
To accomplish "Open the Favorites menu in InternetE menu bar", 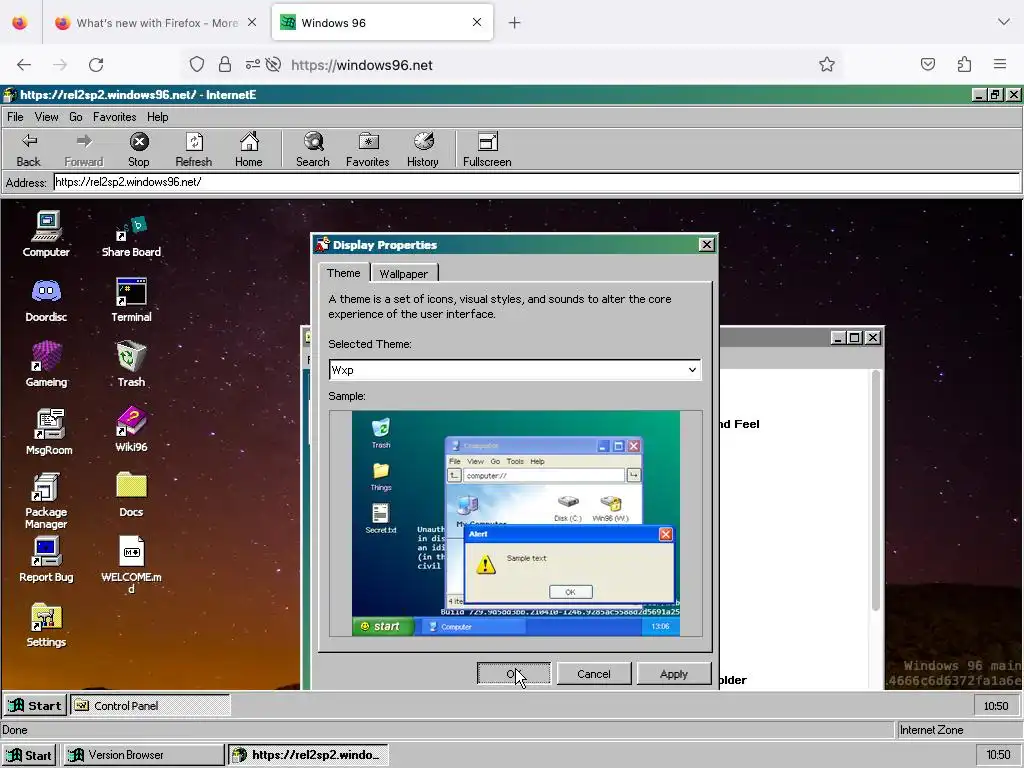I will click(x=114, y=117).
